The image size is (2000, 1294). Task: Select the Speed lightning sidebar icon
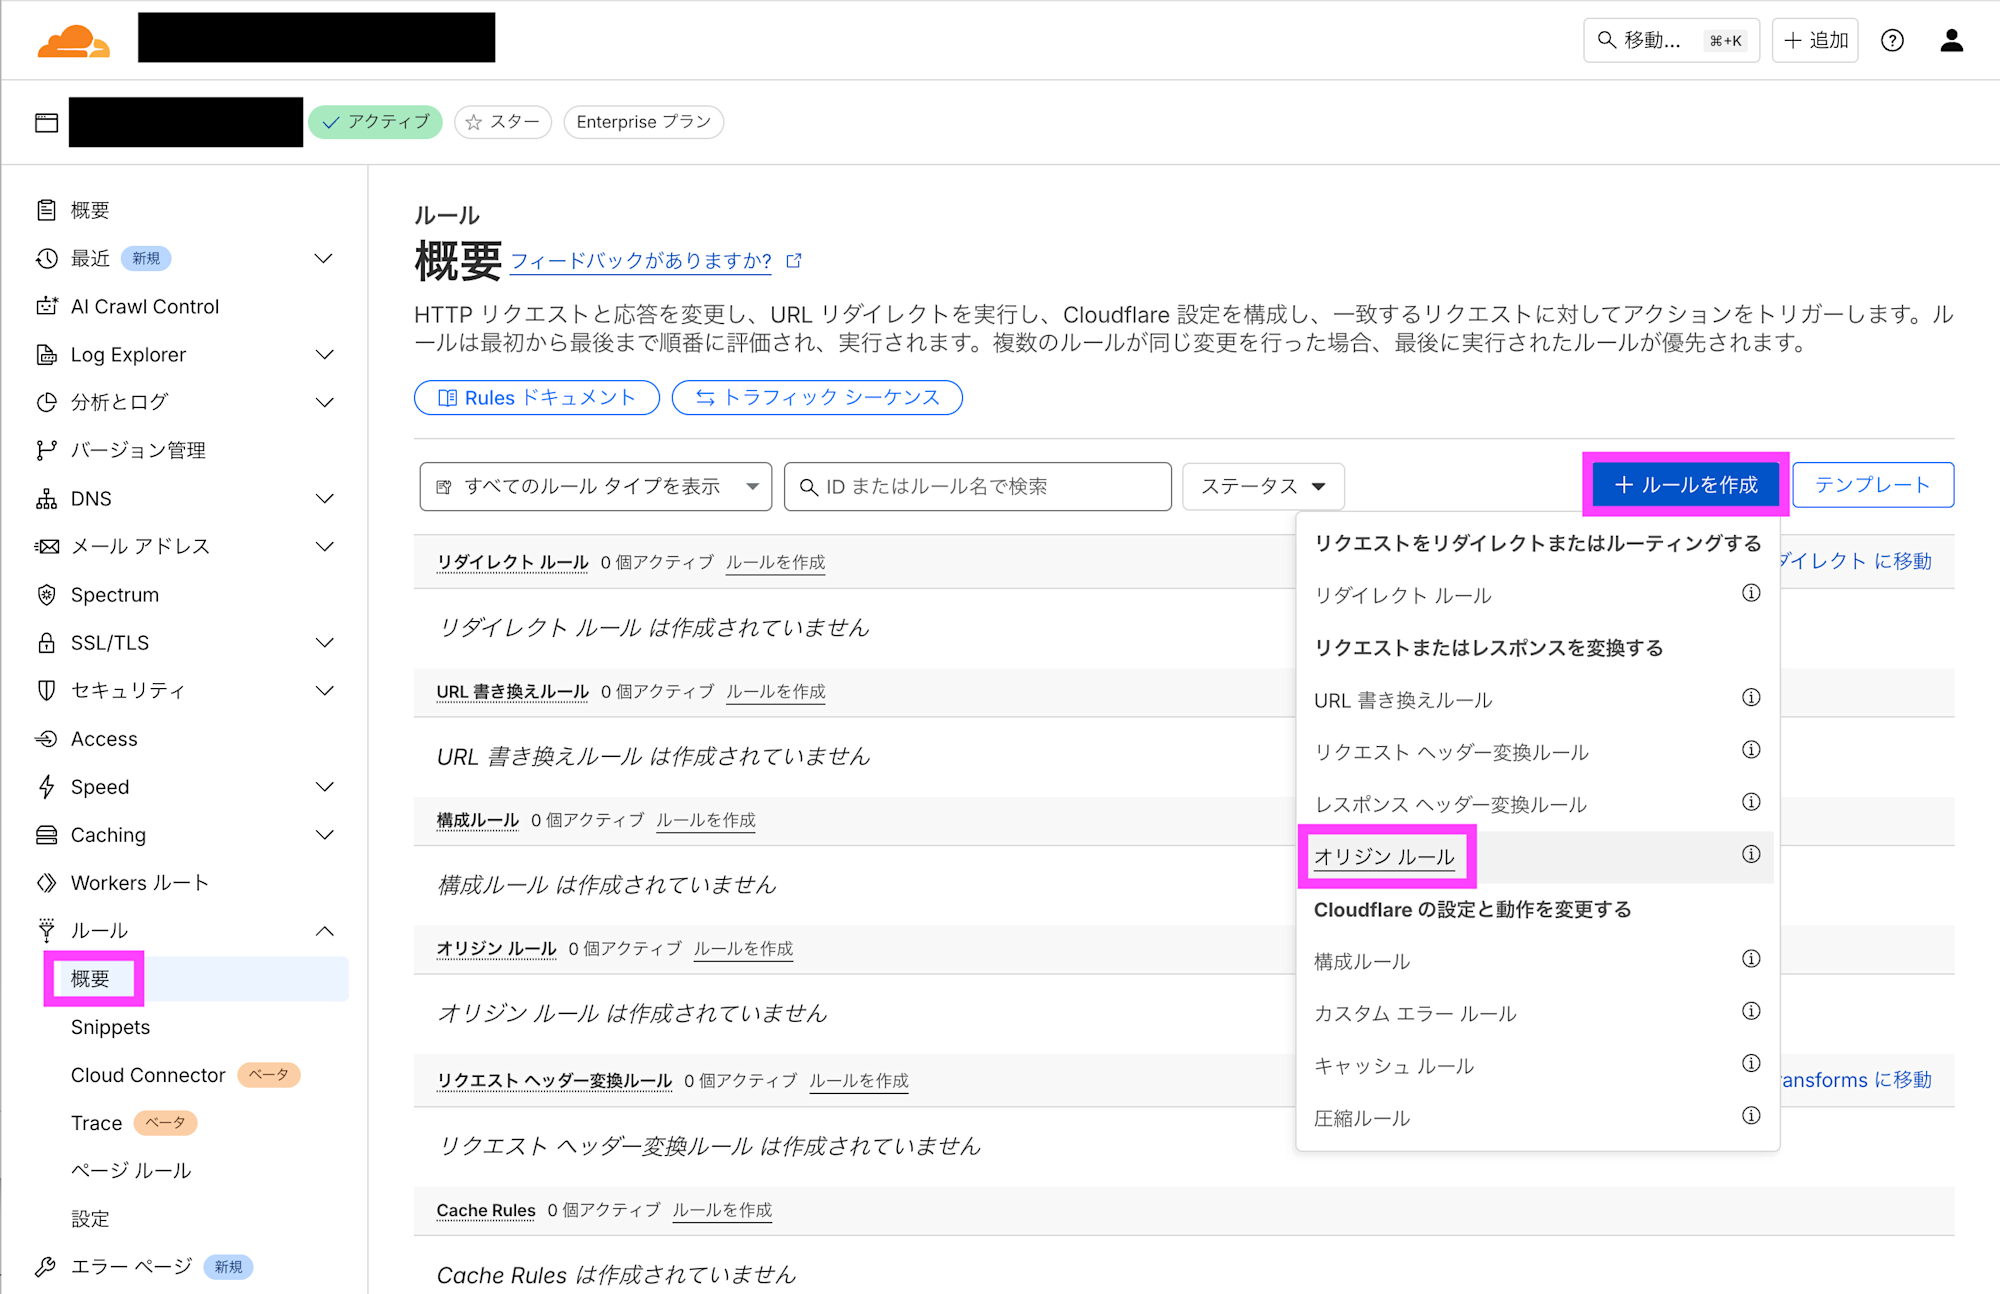click(46, 786)
